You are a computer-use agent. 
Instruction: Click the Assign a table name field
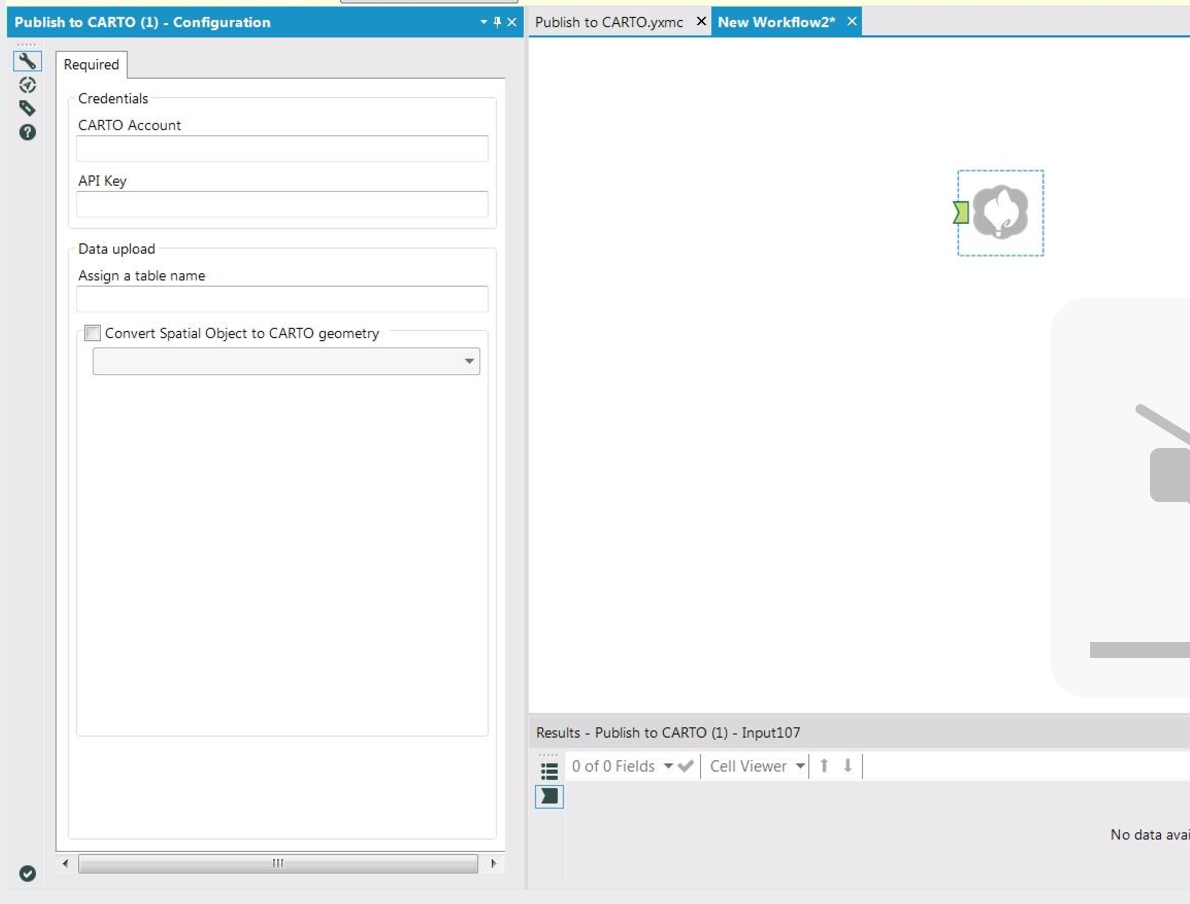(x=282, y=299)
